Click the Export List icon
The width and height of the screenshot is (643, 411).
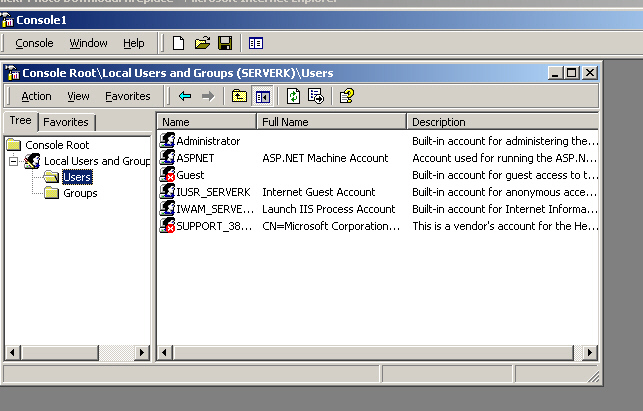coord(316,96)
